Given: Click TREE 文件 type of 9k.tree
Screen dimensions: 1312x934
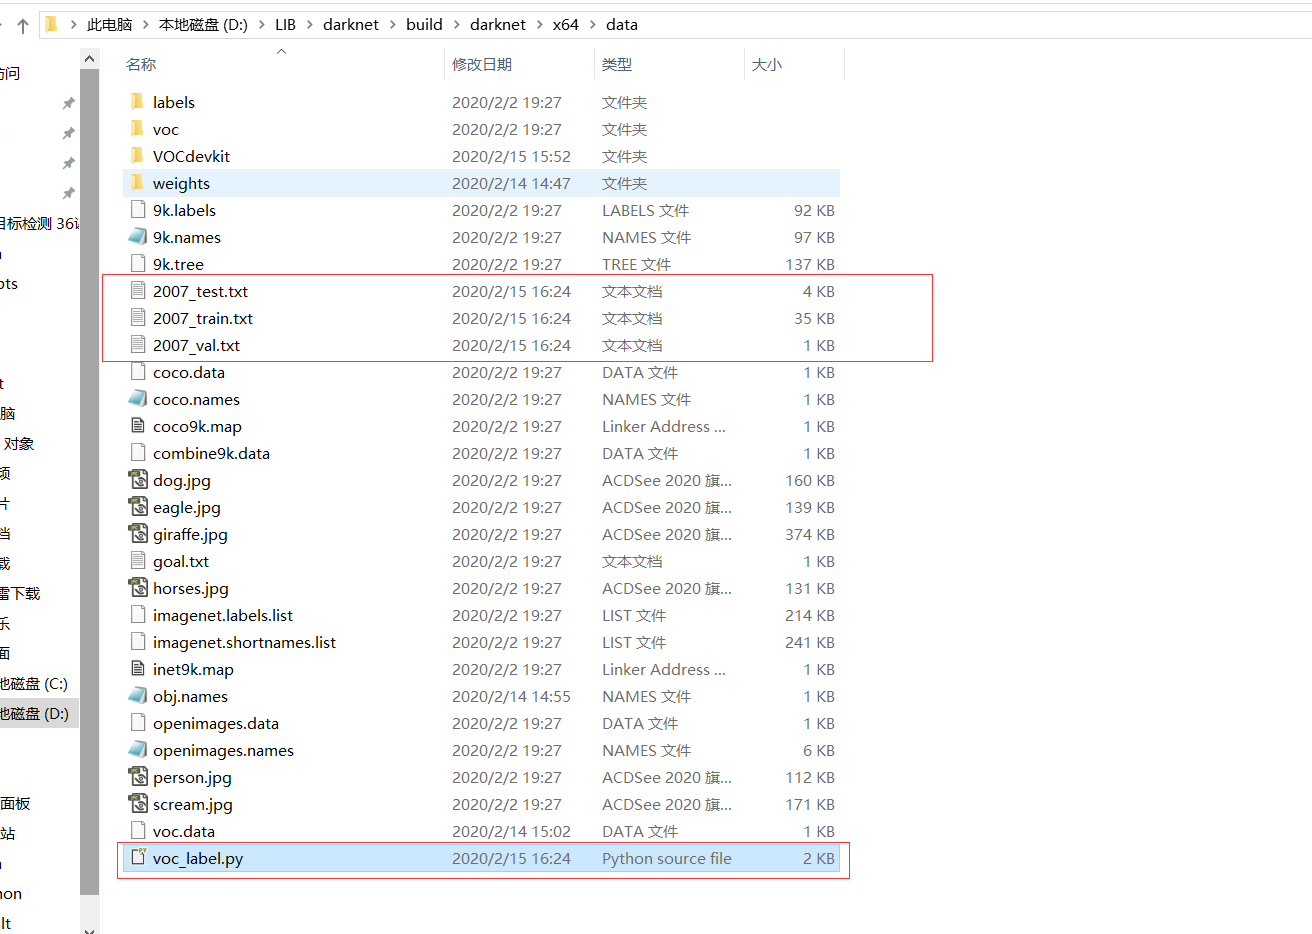Looking at the screenshot, I should point(636,264).
